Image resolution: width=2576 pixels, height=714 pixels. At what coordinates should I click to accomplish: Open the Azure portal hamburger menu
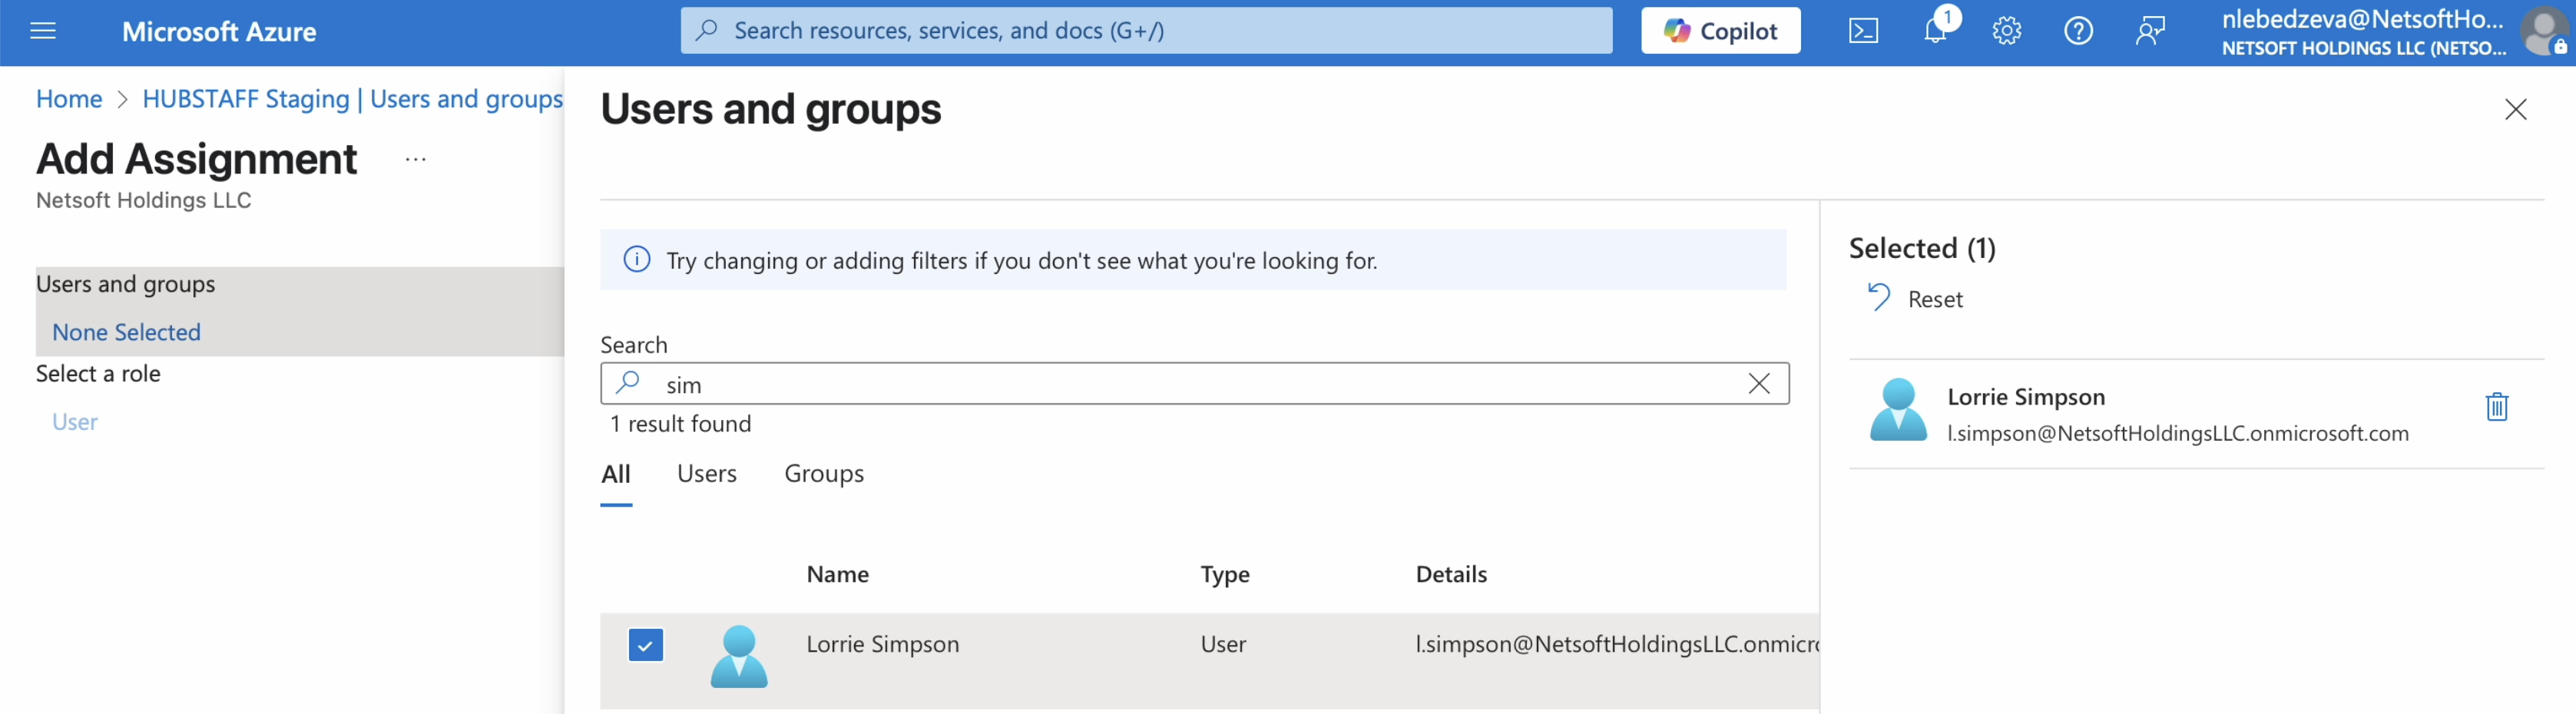[x=43, y=31]
